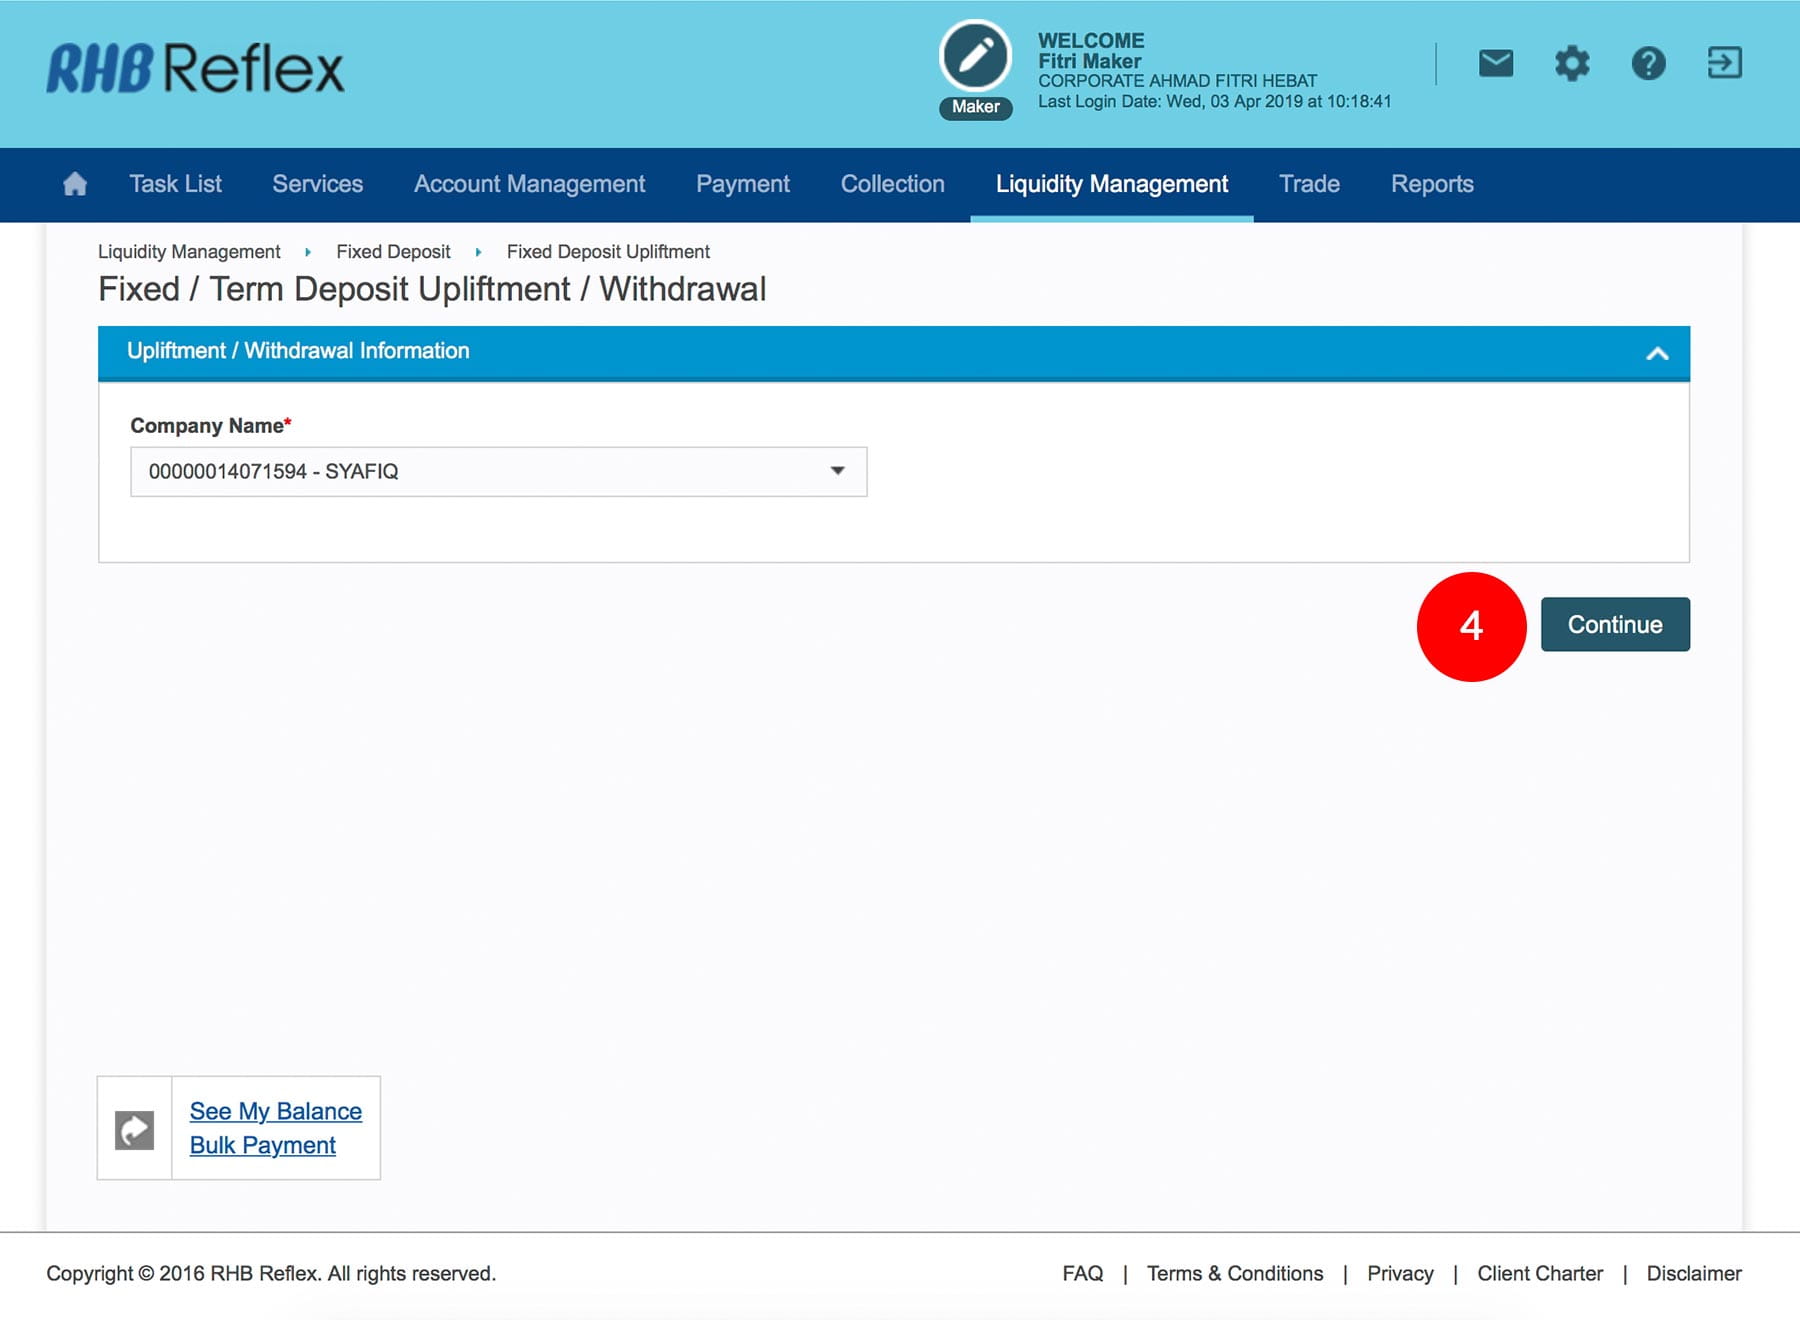1800x1320 pixels.
Task: Click the home icon in navigation bar
Action: [75, 184]
